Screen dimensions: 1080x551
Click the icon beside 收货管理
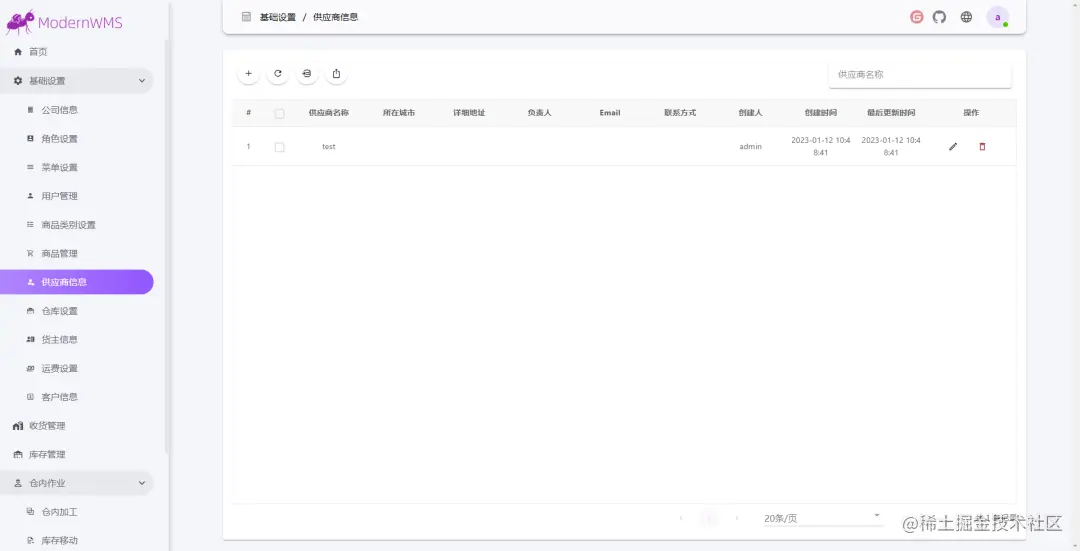[x=18, y=426]
